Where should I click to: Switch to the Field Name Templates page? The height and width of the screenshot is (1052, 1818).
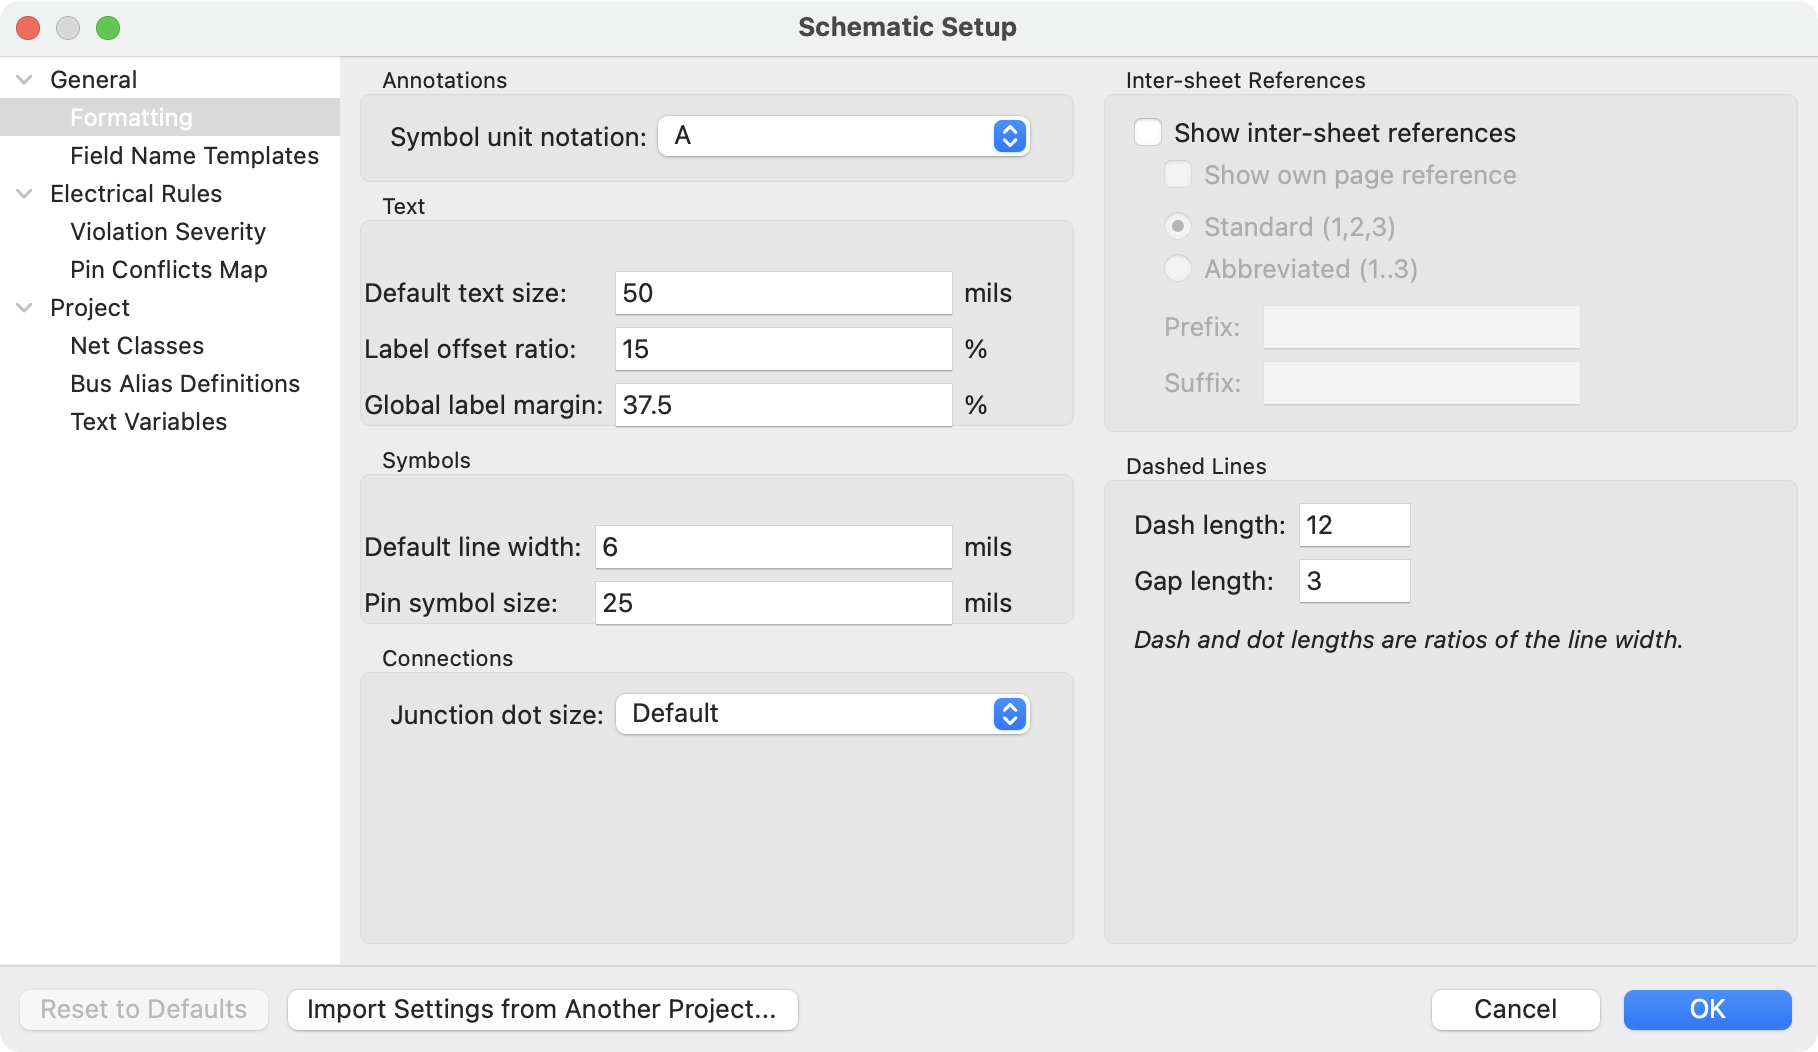point(194,156)
